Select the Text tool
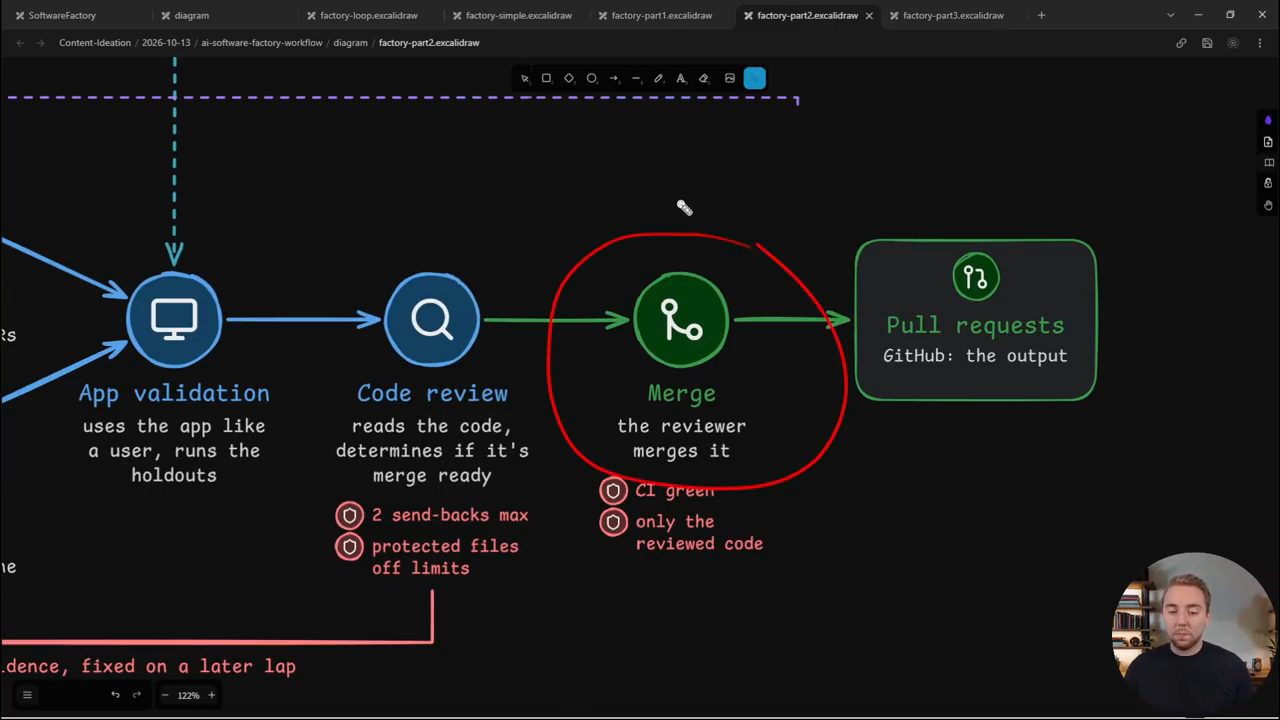Viewport: 1280px width, 720px height. 681,78
